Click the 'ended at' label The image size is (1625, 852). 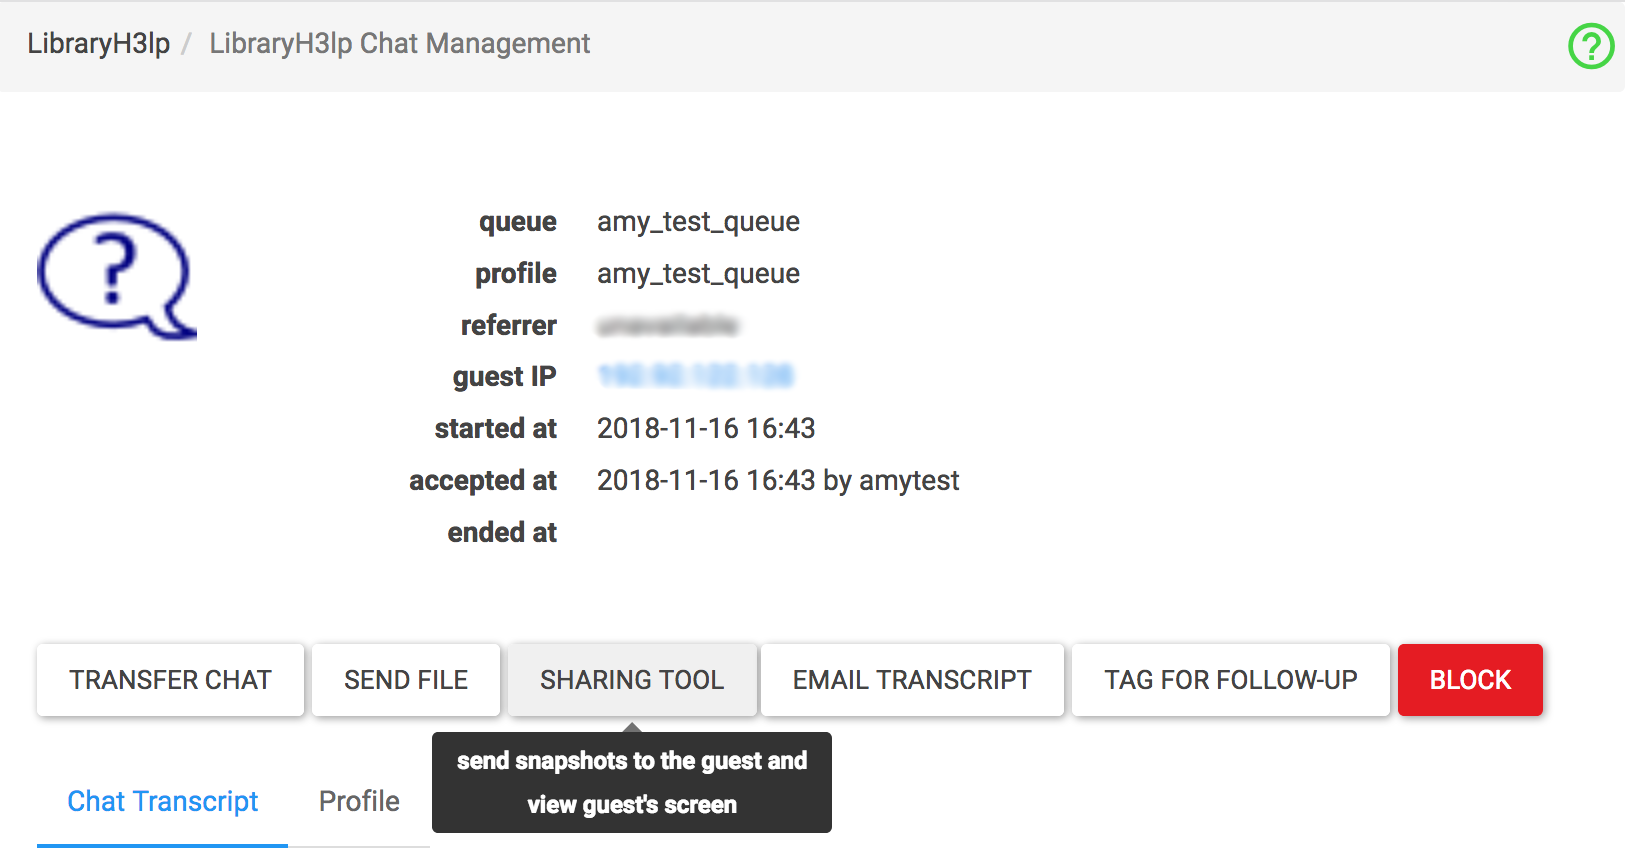(502, 533)
